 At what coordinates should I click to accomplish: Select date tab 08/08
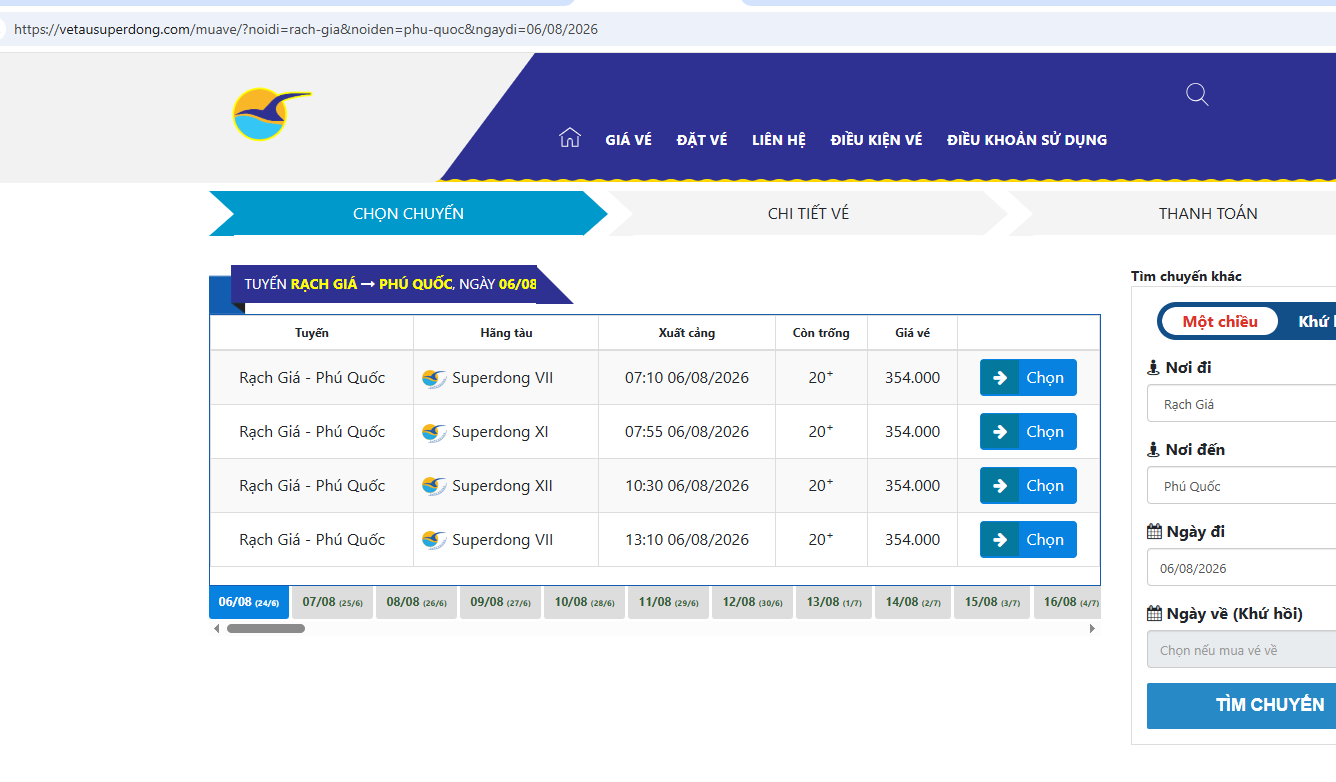(x=417, y=602)
